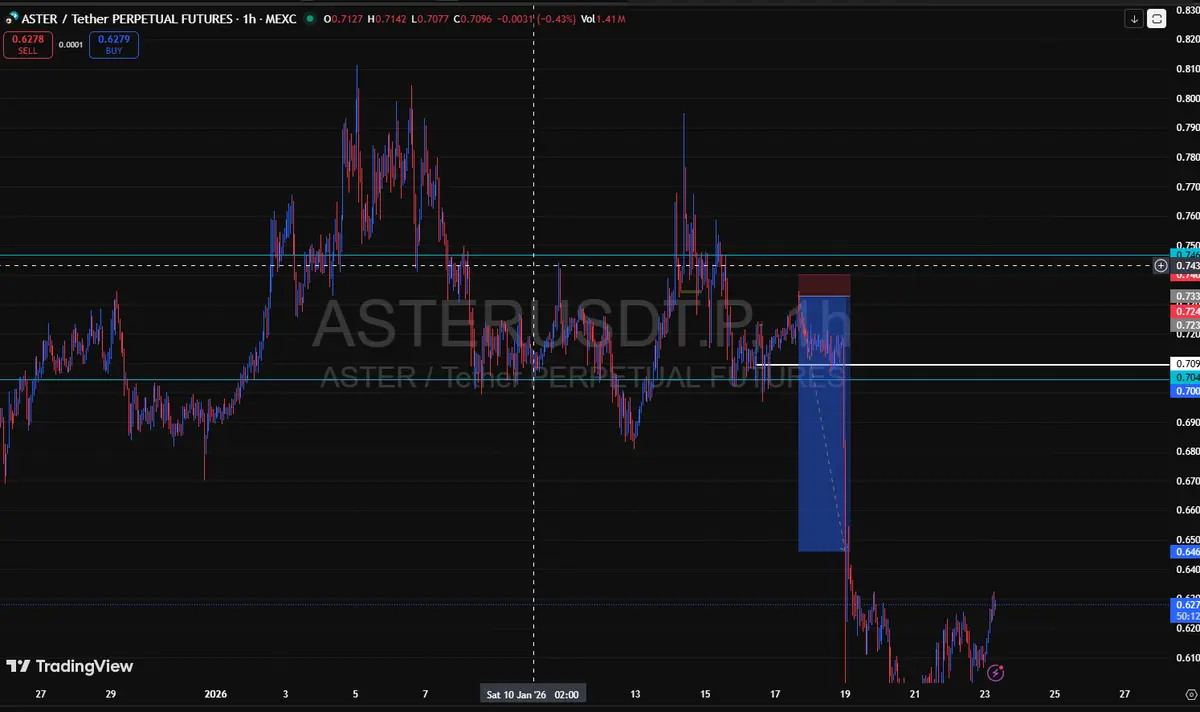Viewport: 1200px width, 712px height.
Task: Click the red short position stop zone
Action: coord(824,285)
